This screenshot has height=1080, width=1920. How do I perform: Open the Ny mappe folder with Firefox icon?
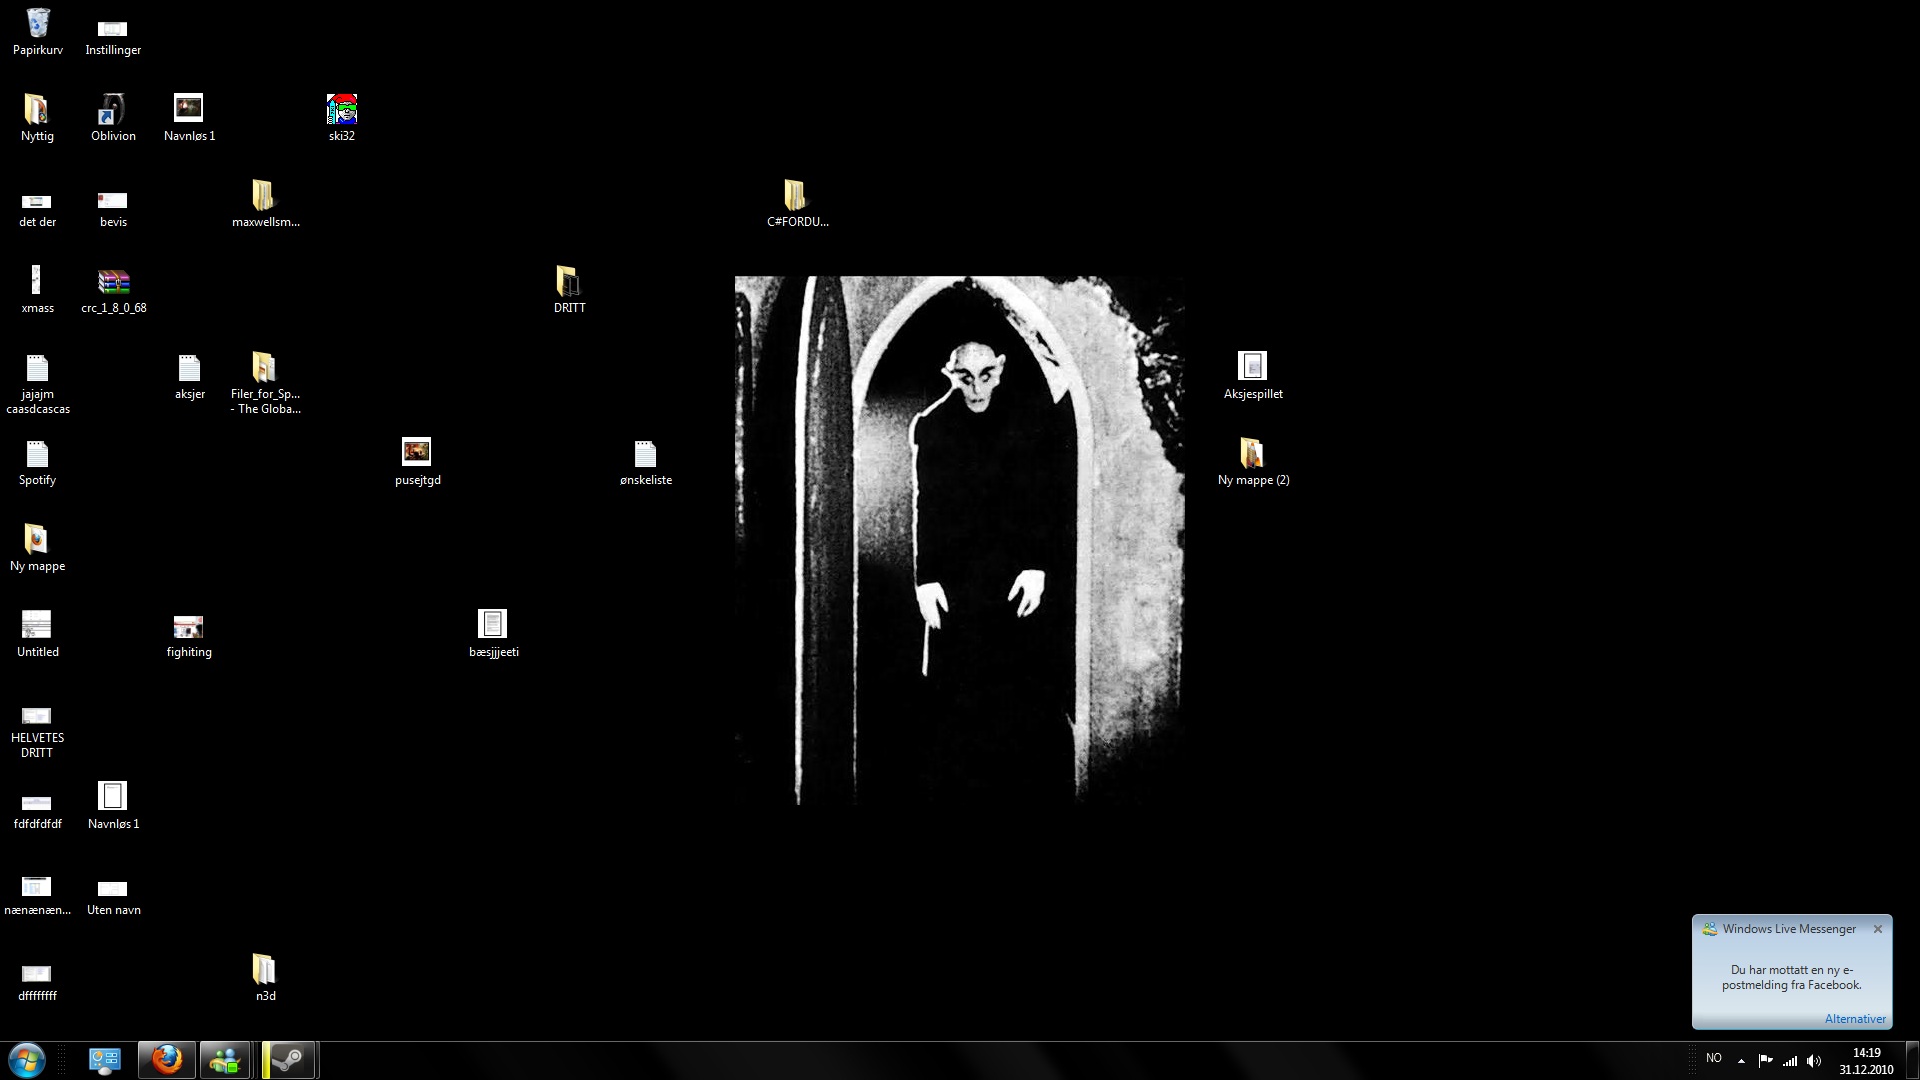click(x=37, y=548)
